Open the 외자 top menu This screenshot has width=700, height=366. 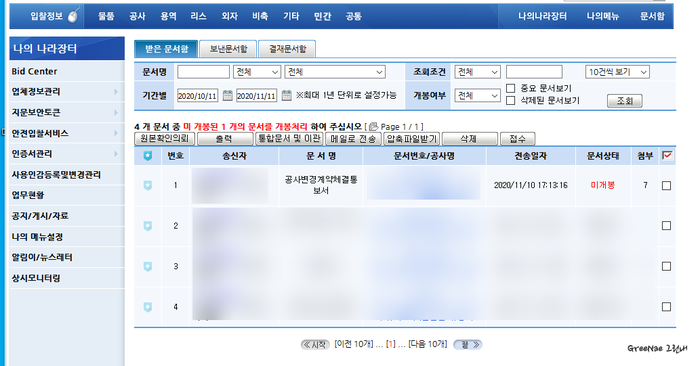click(229, 17)
